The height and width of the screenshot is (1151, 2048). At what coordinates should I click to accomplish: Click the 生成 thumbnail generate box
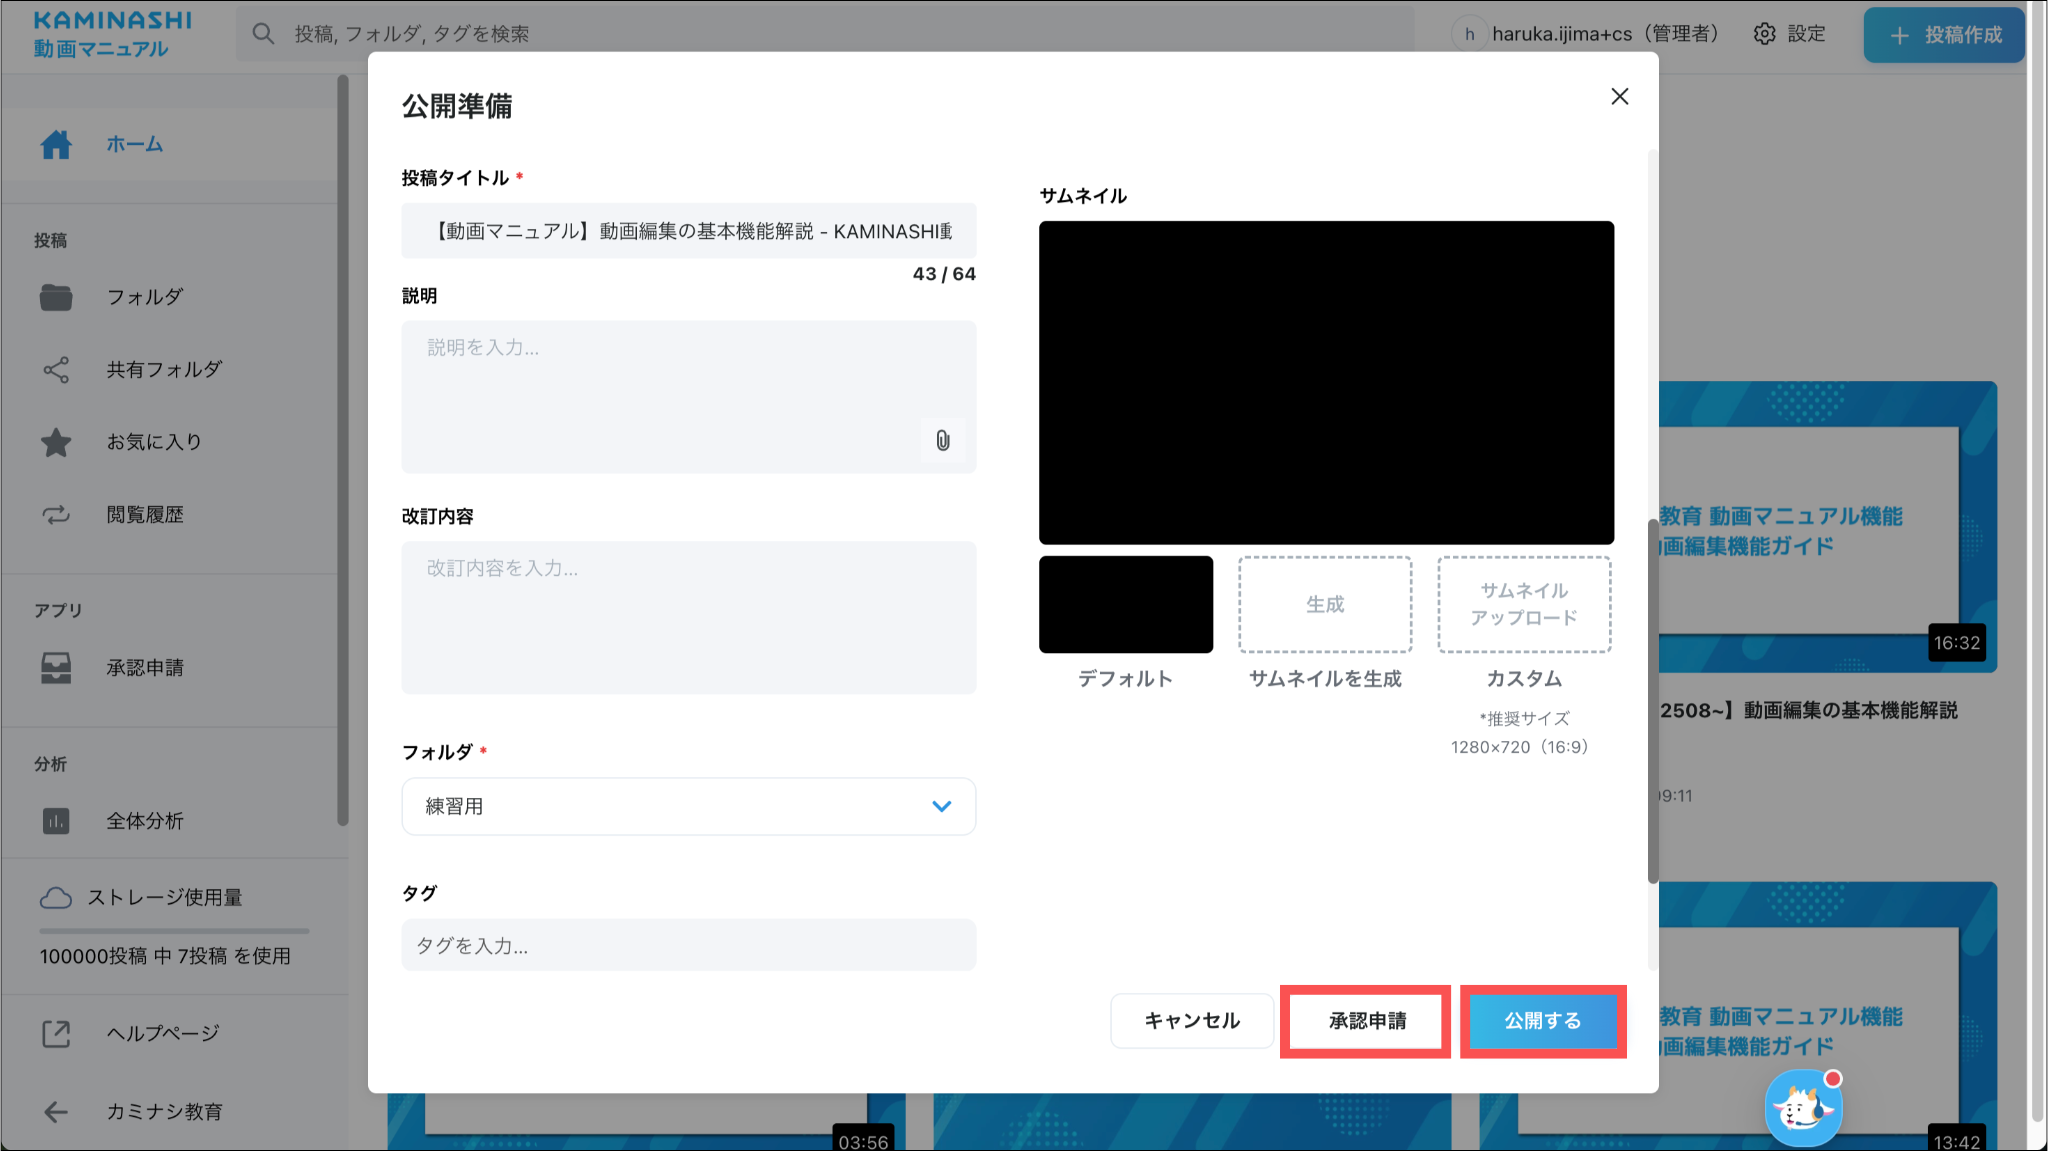click(1324, 604)
